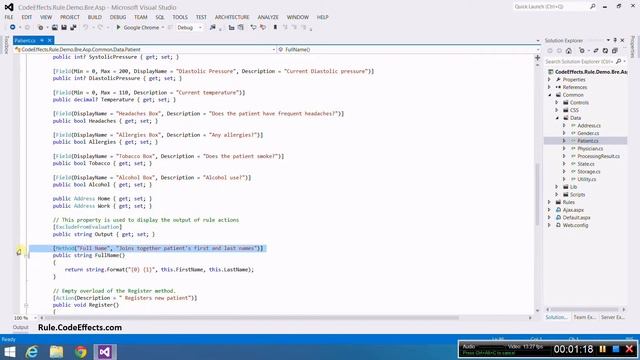This screenshot has width=640, height=360.
Task: Select Address.cs in Solution Explorer
Action: click(589, 125)
